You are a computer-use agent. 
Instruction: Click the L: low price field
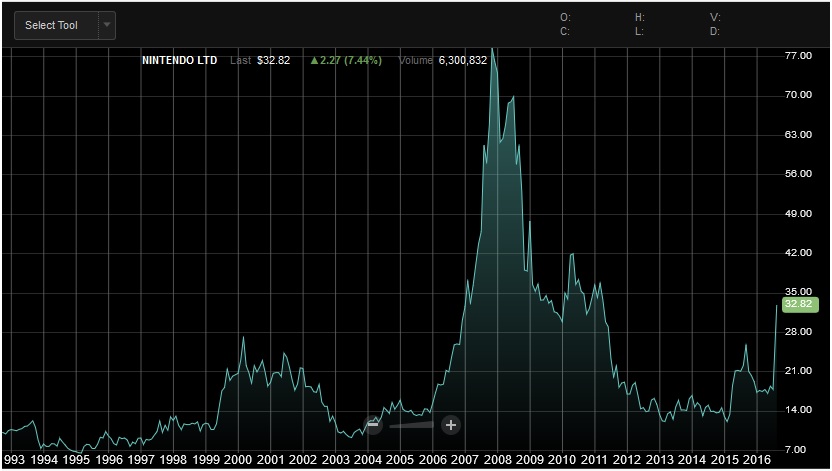(x=639, y=31)
